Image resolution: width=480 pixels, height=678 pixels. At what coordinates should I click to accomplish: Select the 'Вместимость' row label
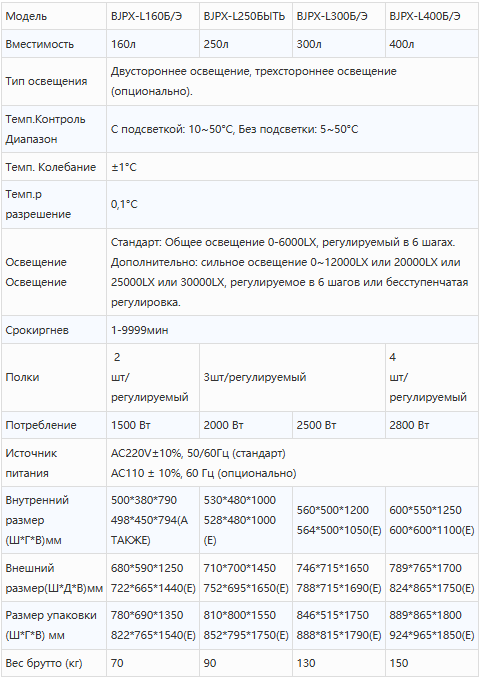pos(39,44)
